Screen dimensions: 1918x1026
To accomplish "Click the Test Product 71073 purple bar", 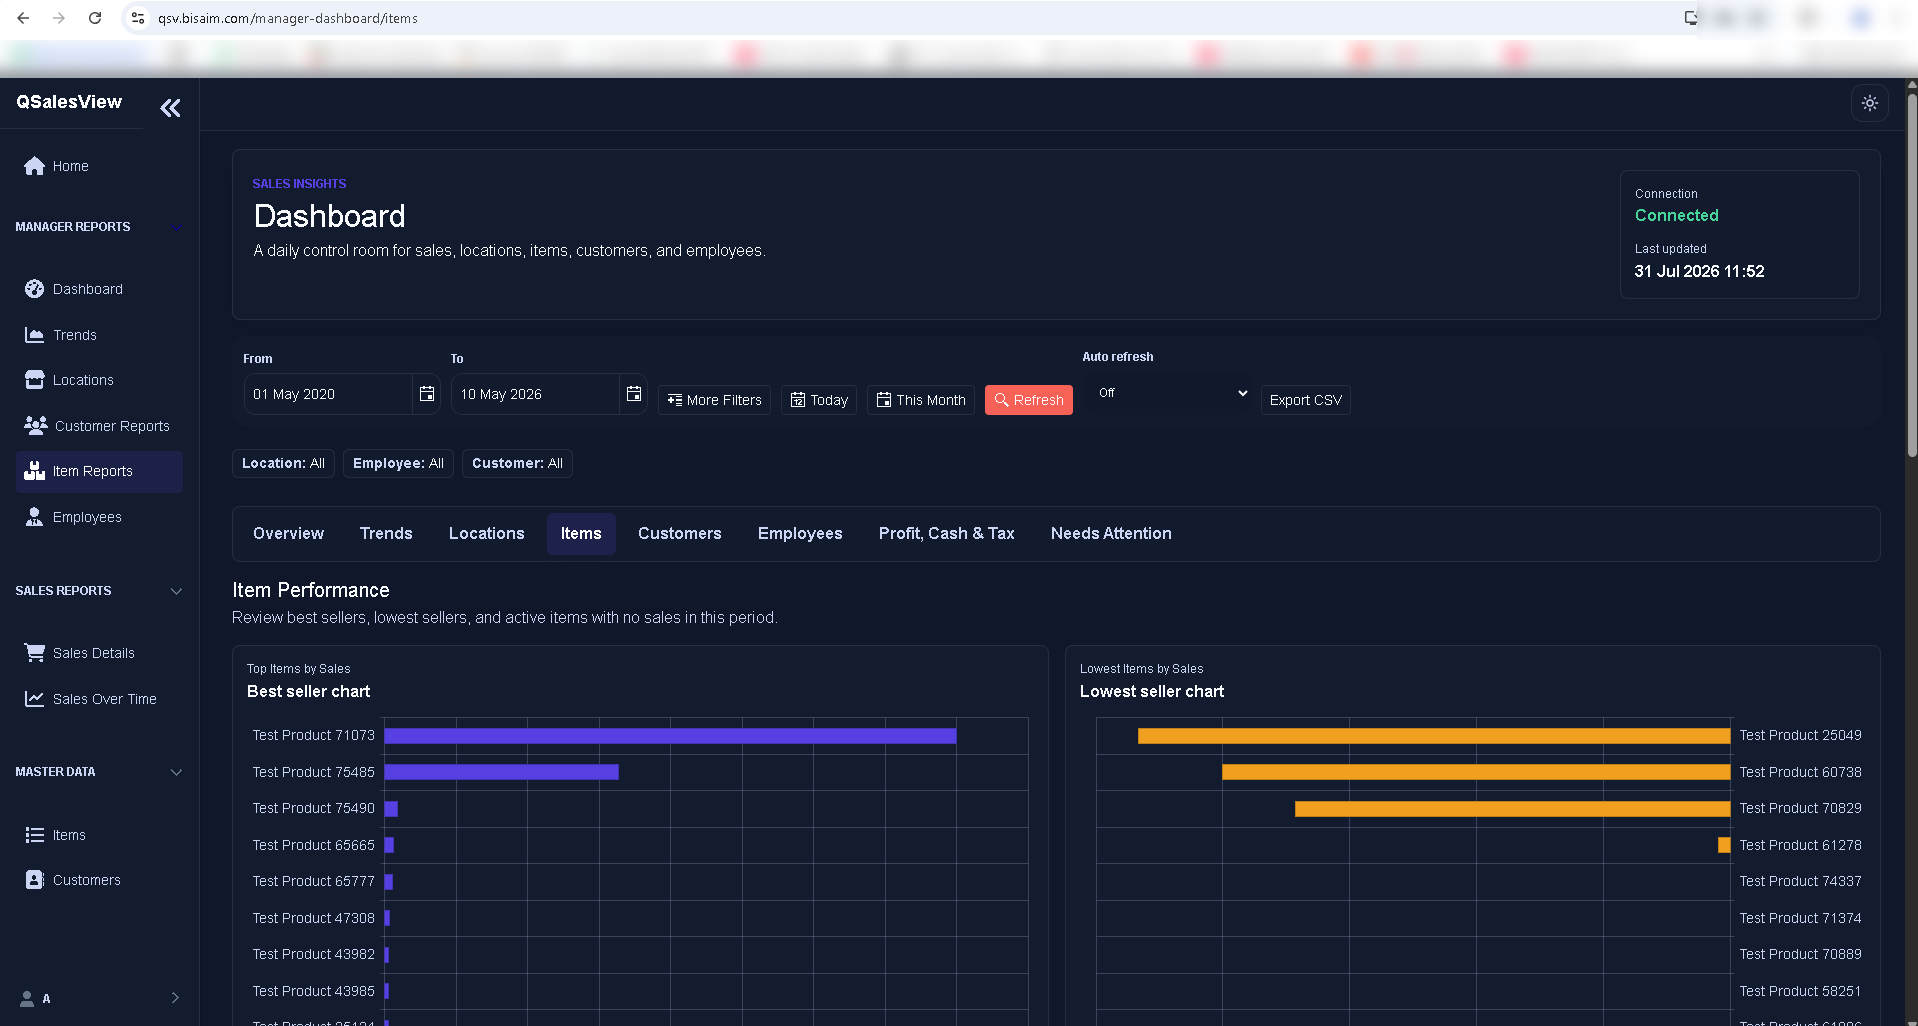I will (x=670, y=736).
